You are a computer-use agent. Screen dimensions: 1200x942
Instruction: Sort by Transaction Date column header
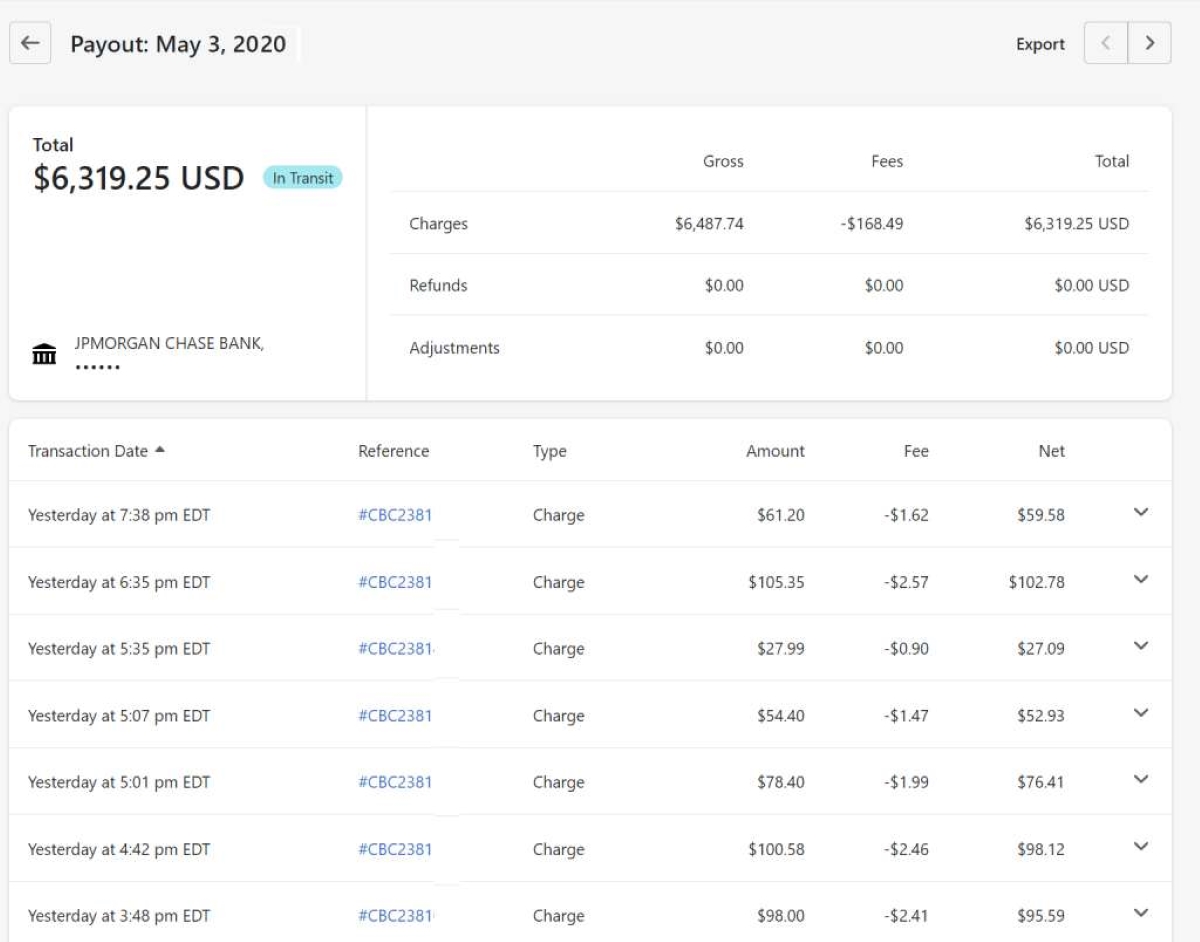click(x=88, y=451)
